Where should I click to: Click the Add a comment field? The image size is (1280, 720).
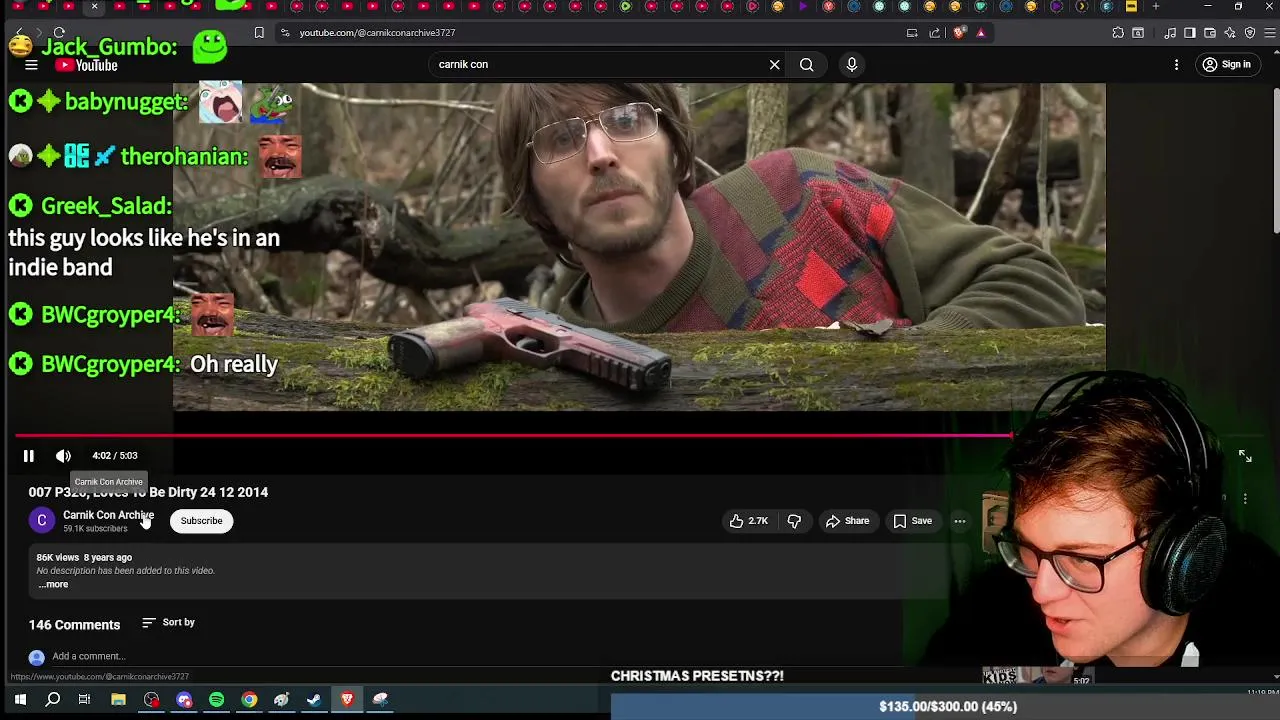[x=88, y=657]
